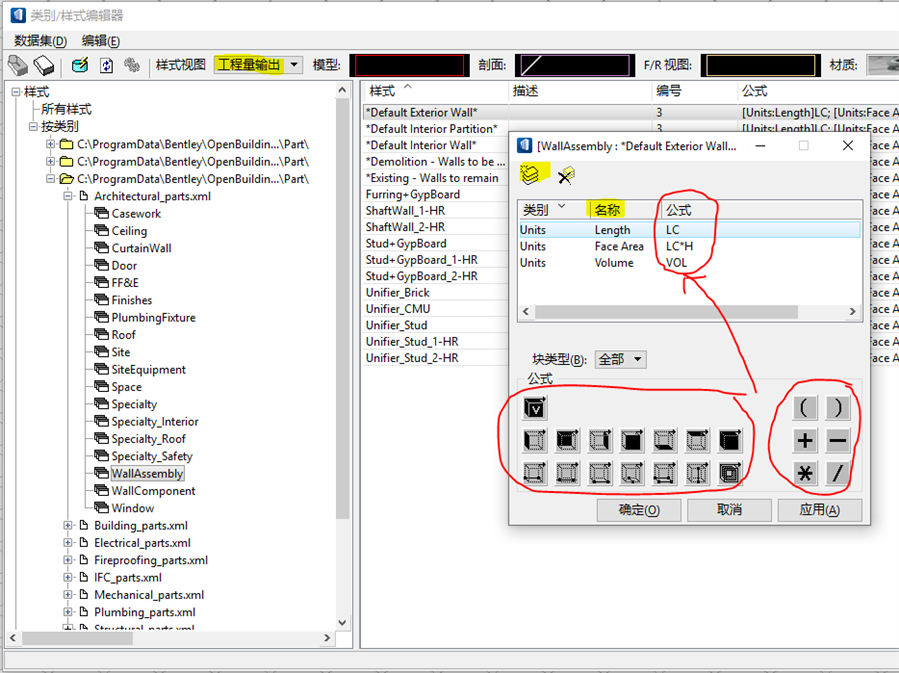Expand the IFC_parts.xml node
The height and width of the screenshot is (673, 899).
[x=68, y=577]
